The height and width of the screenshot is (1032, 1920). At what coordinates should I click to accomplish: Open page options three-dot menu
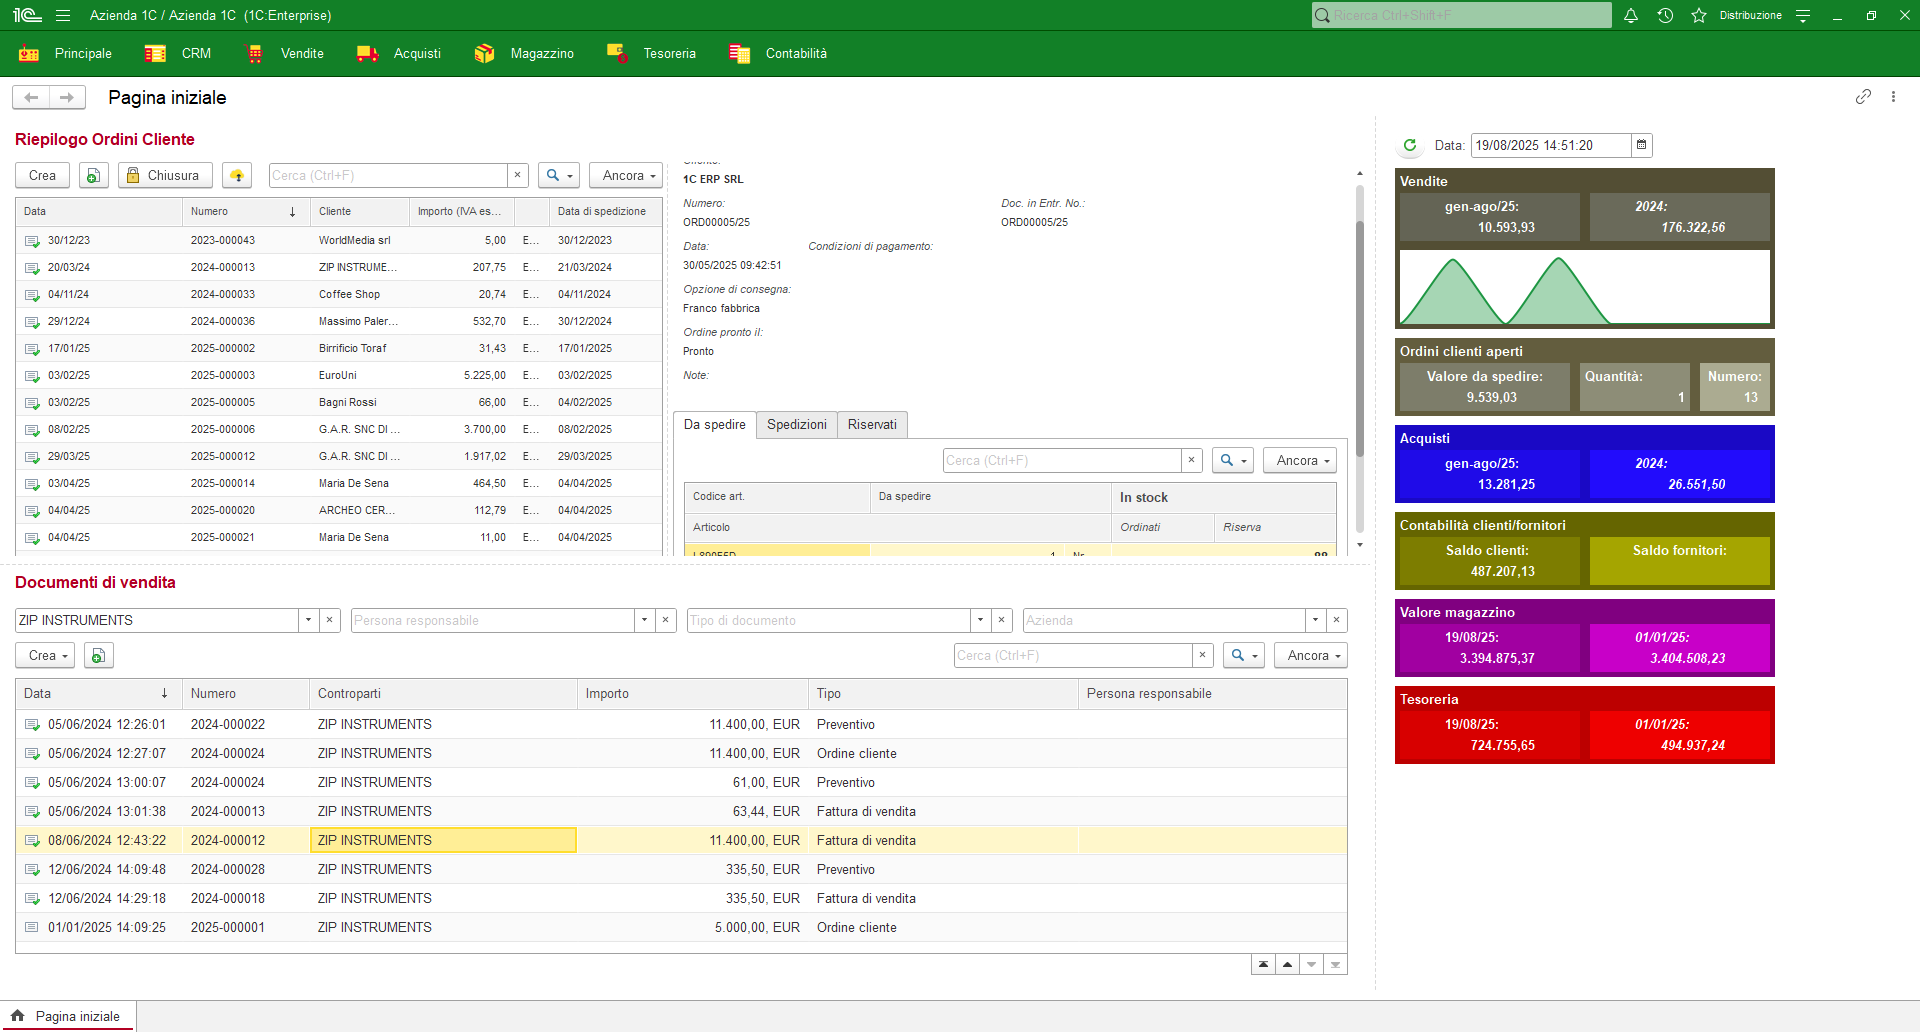[1893, 97]
